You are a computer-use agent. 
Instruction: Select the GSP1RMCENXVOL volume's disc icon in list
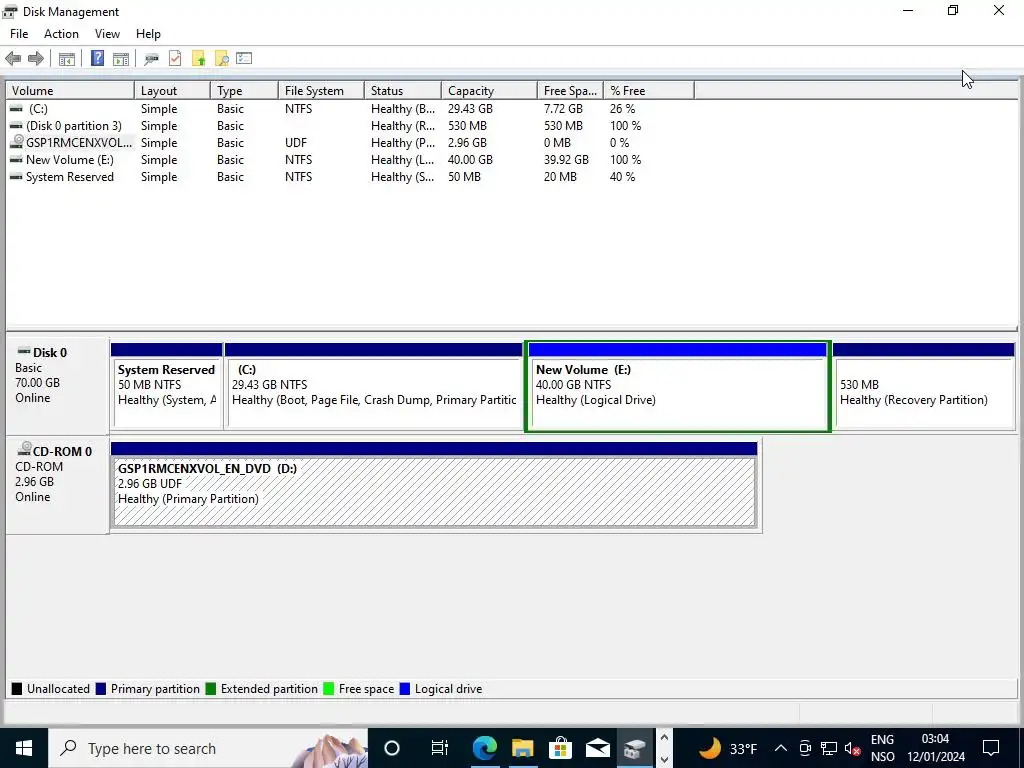click(17, 142)
